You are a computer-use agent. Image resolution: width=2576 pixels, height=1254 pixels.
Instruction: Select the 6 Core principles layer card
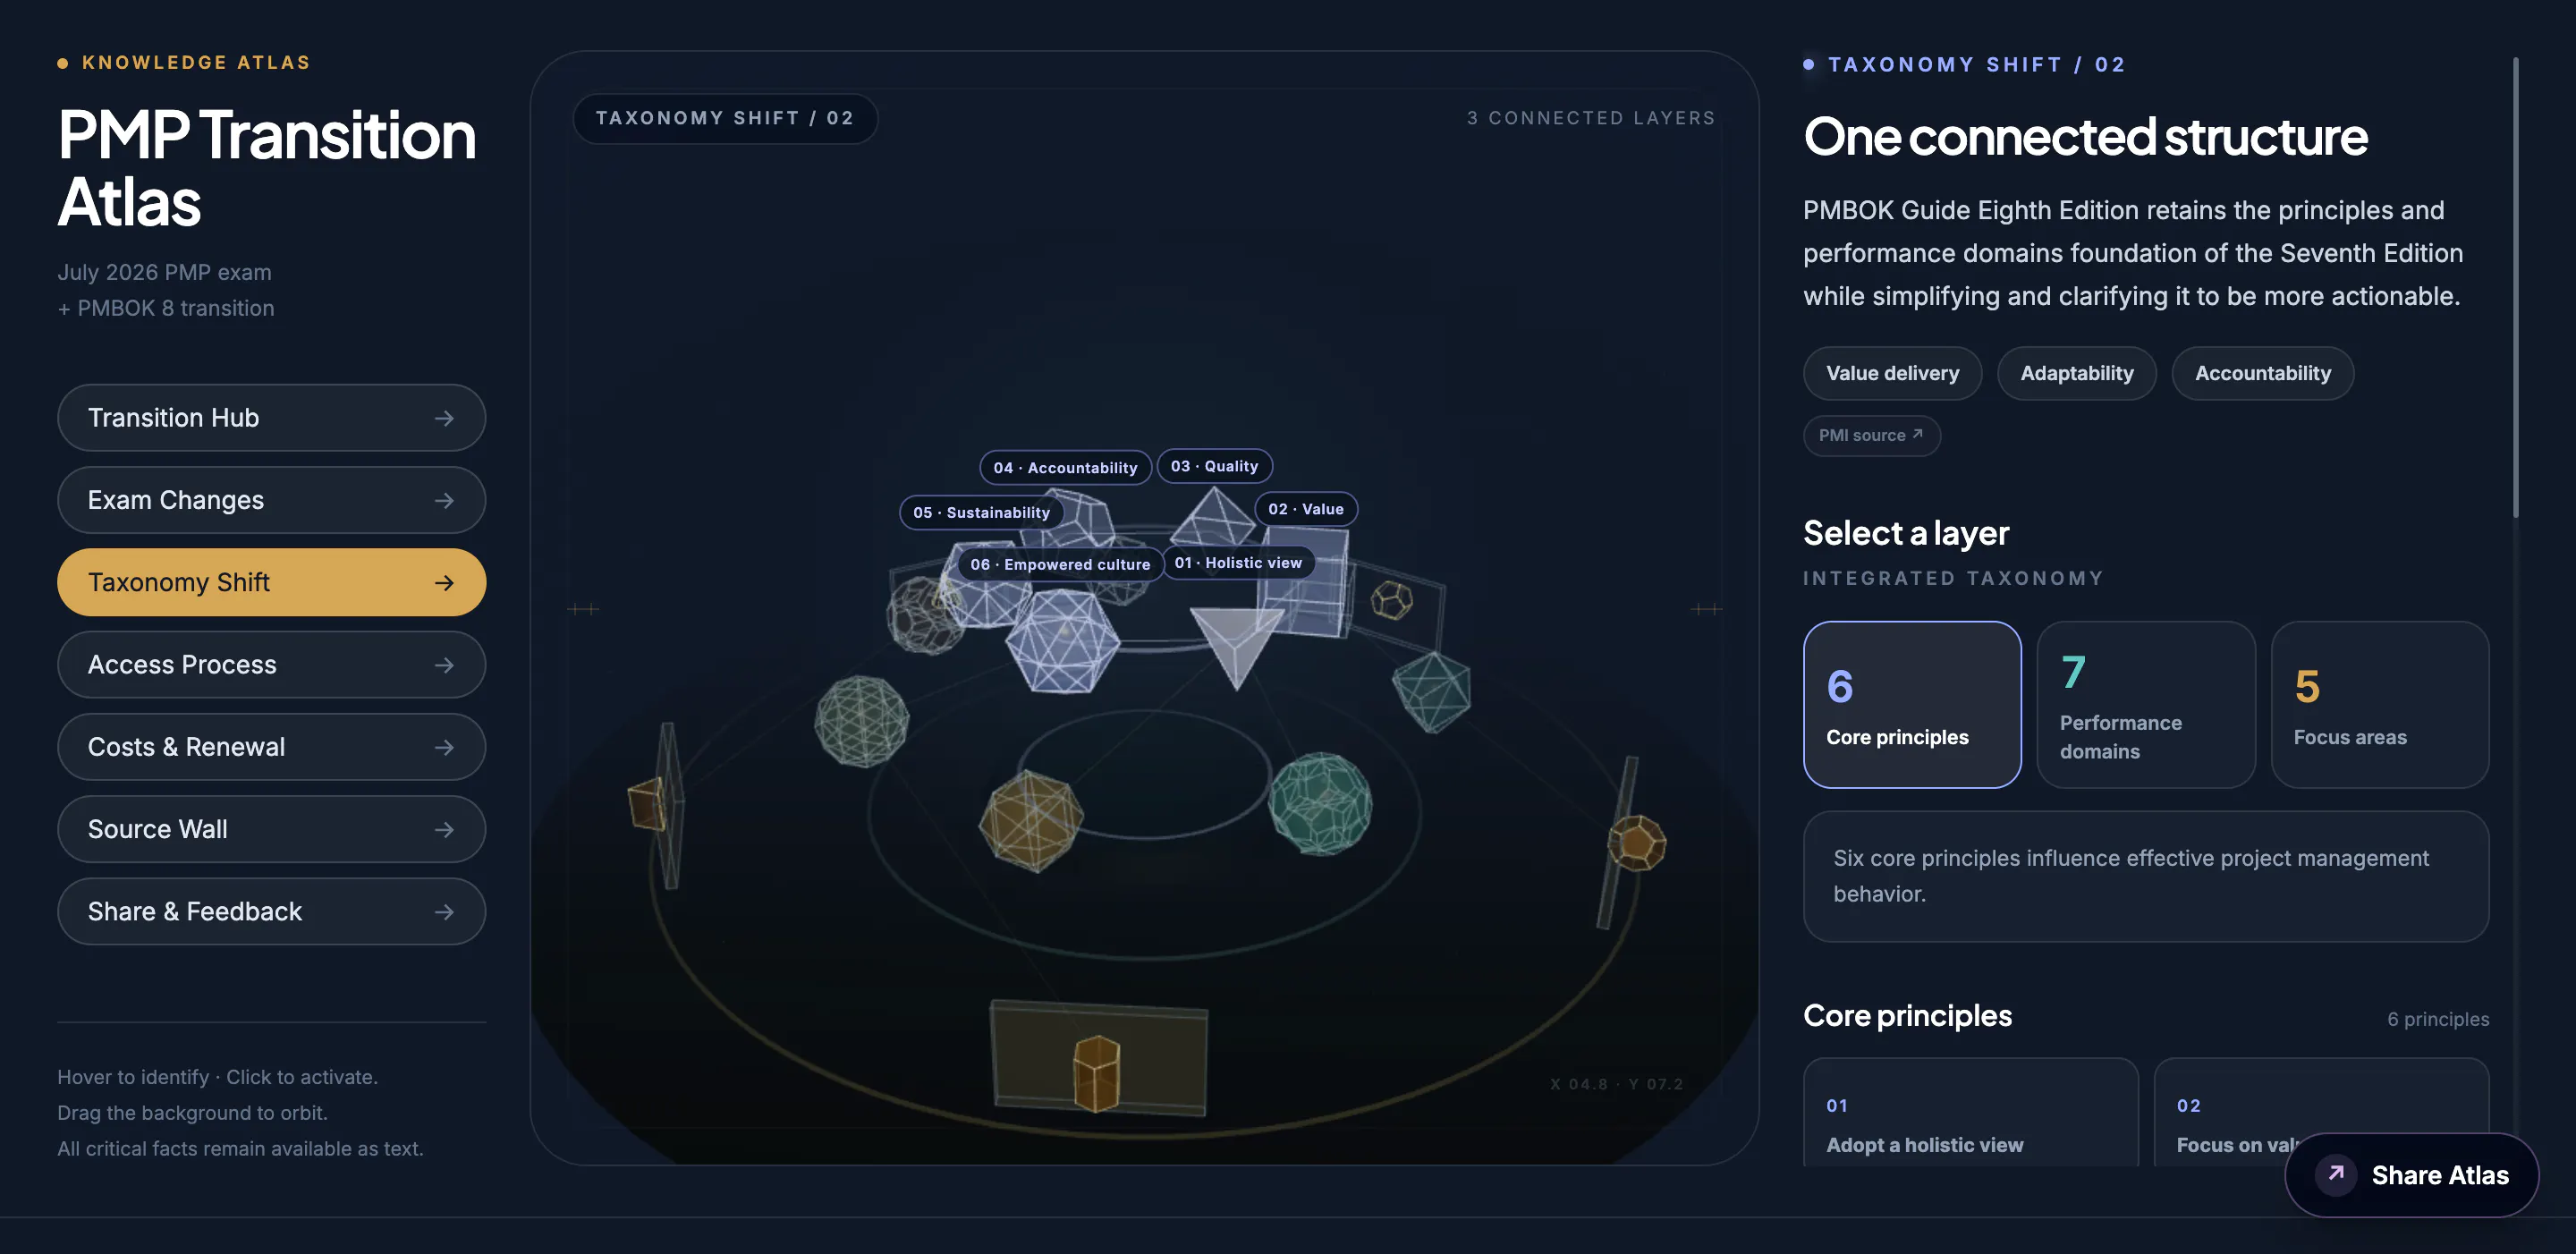pos(1912,704)
